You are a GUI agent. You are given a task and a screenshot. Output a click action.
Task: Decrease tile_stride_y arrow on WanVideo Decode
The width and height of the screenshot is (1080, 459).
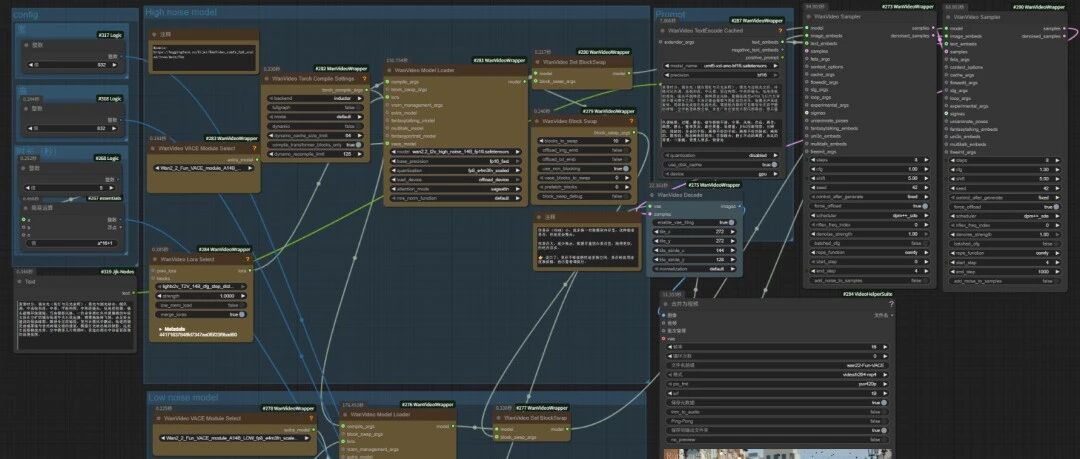coord(654,259)
